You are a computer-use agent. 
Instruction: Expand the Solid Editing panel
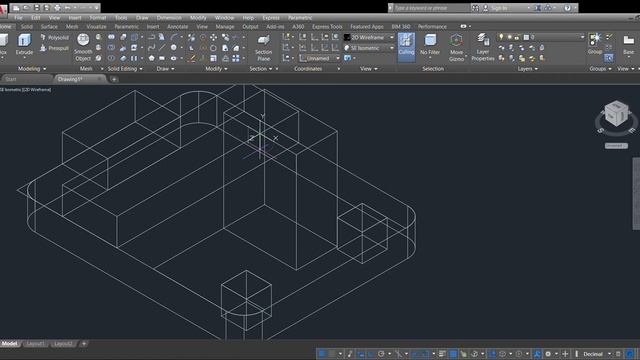pos(124,69)
